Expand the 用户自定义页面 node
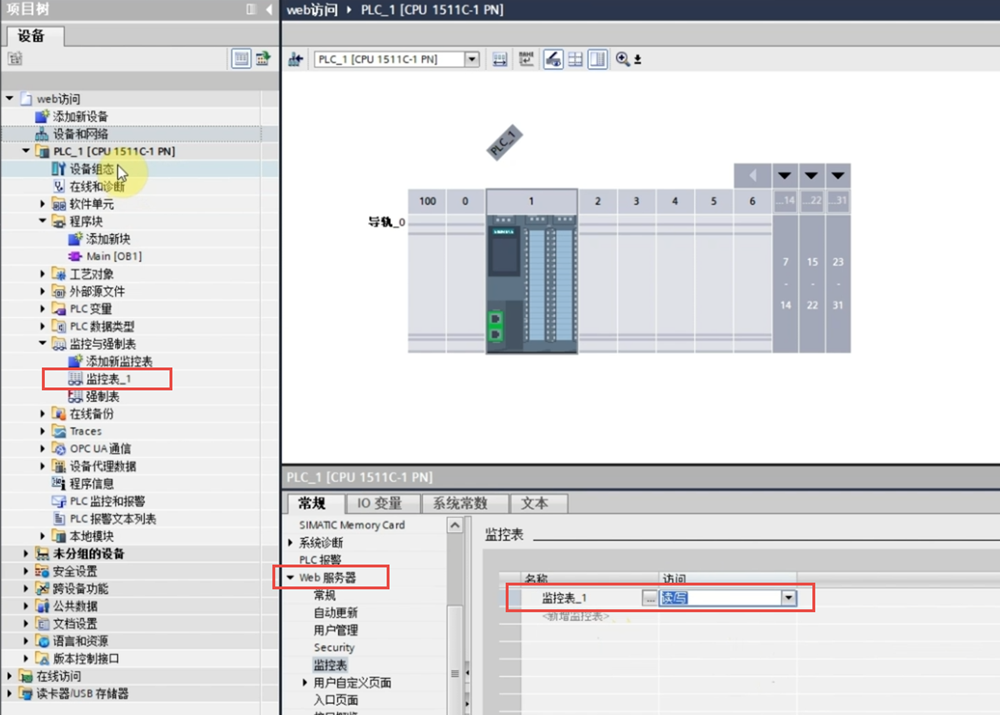The image size is (1000, 715). tap(305, 683)
